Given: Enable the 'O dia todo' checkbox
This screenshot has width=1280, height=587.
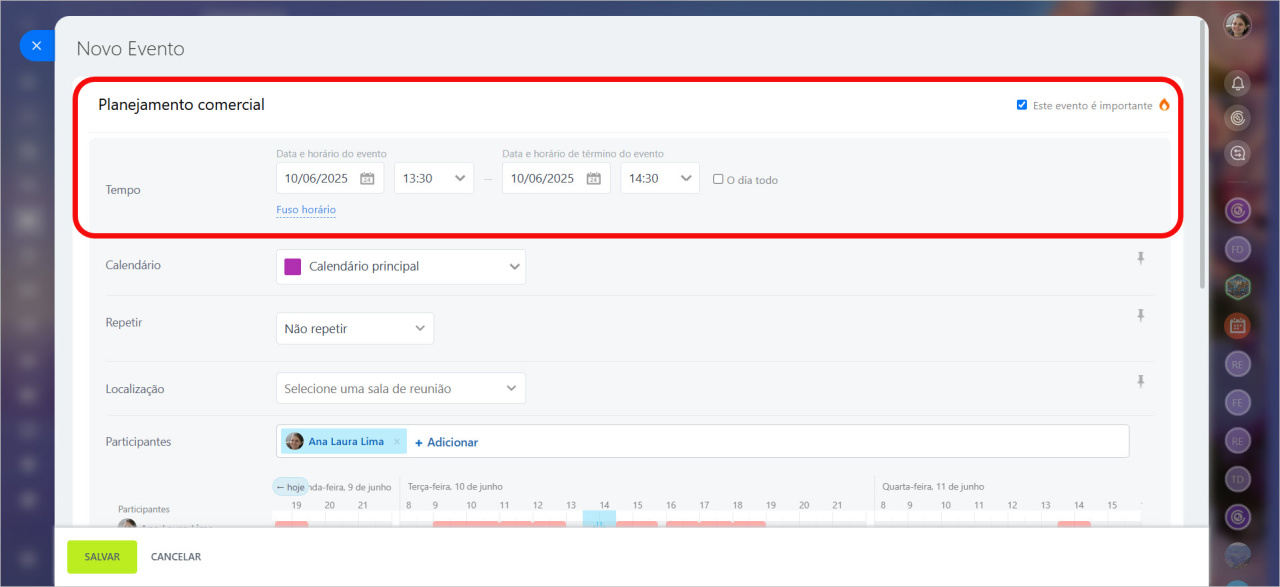Looking at the screenshot, I should [x=718, y=180].
